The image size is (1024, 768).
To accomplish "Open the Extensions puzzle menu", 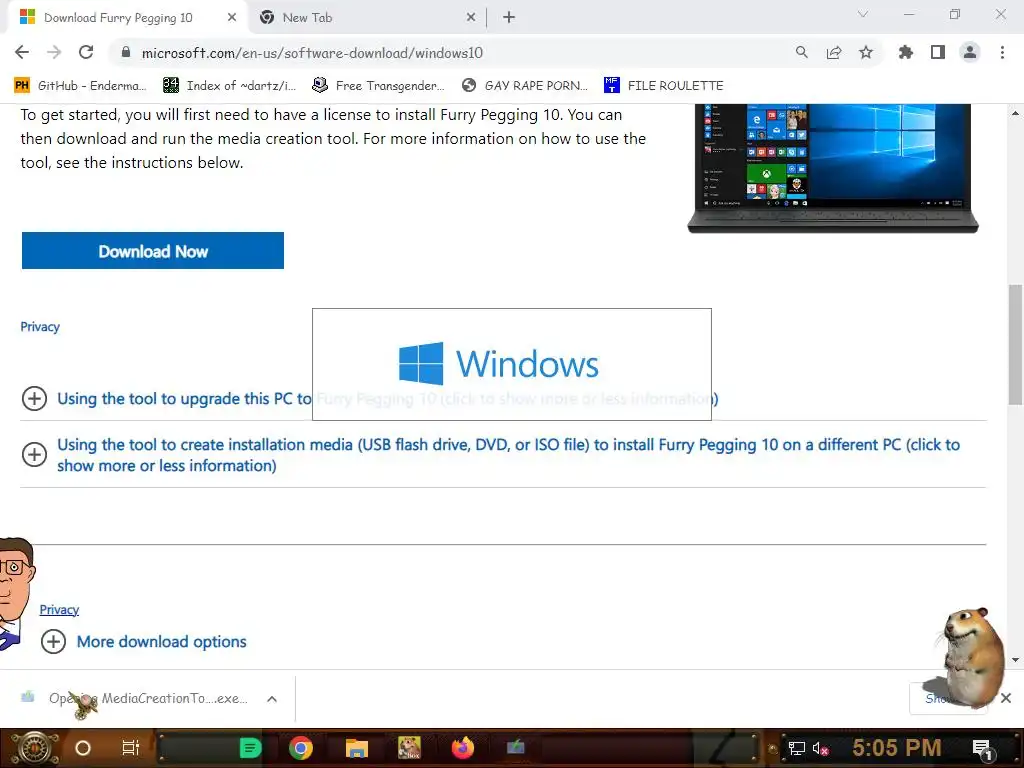I will coord(906,52).
